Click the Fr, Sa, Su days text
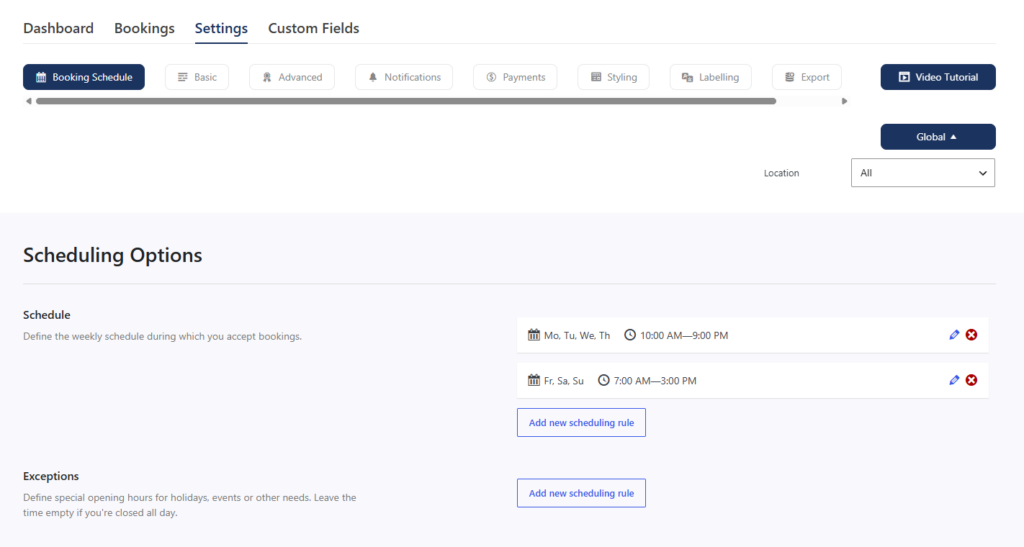The image size is (1024, 547). click(564, 381)
